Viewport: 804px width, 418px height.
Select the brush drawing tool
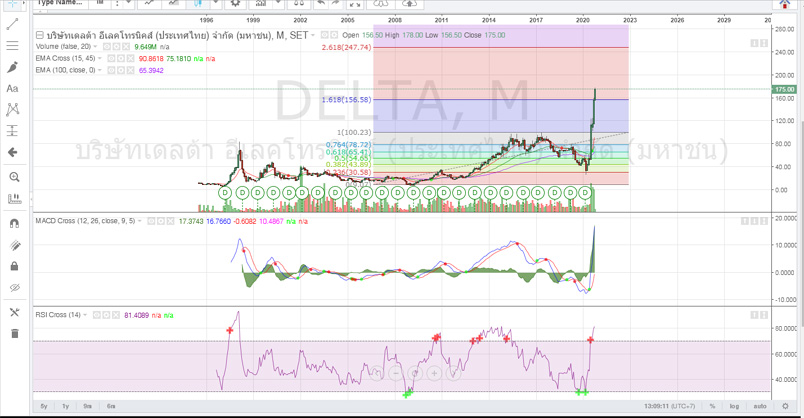click(13, 67)
